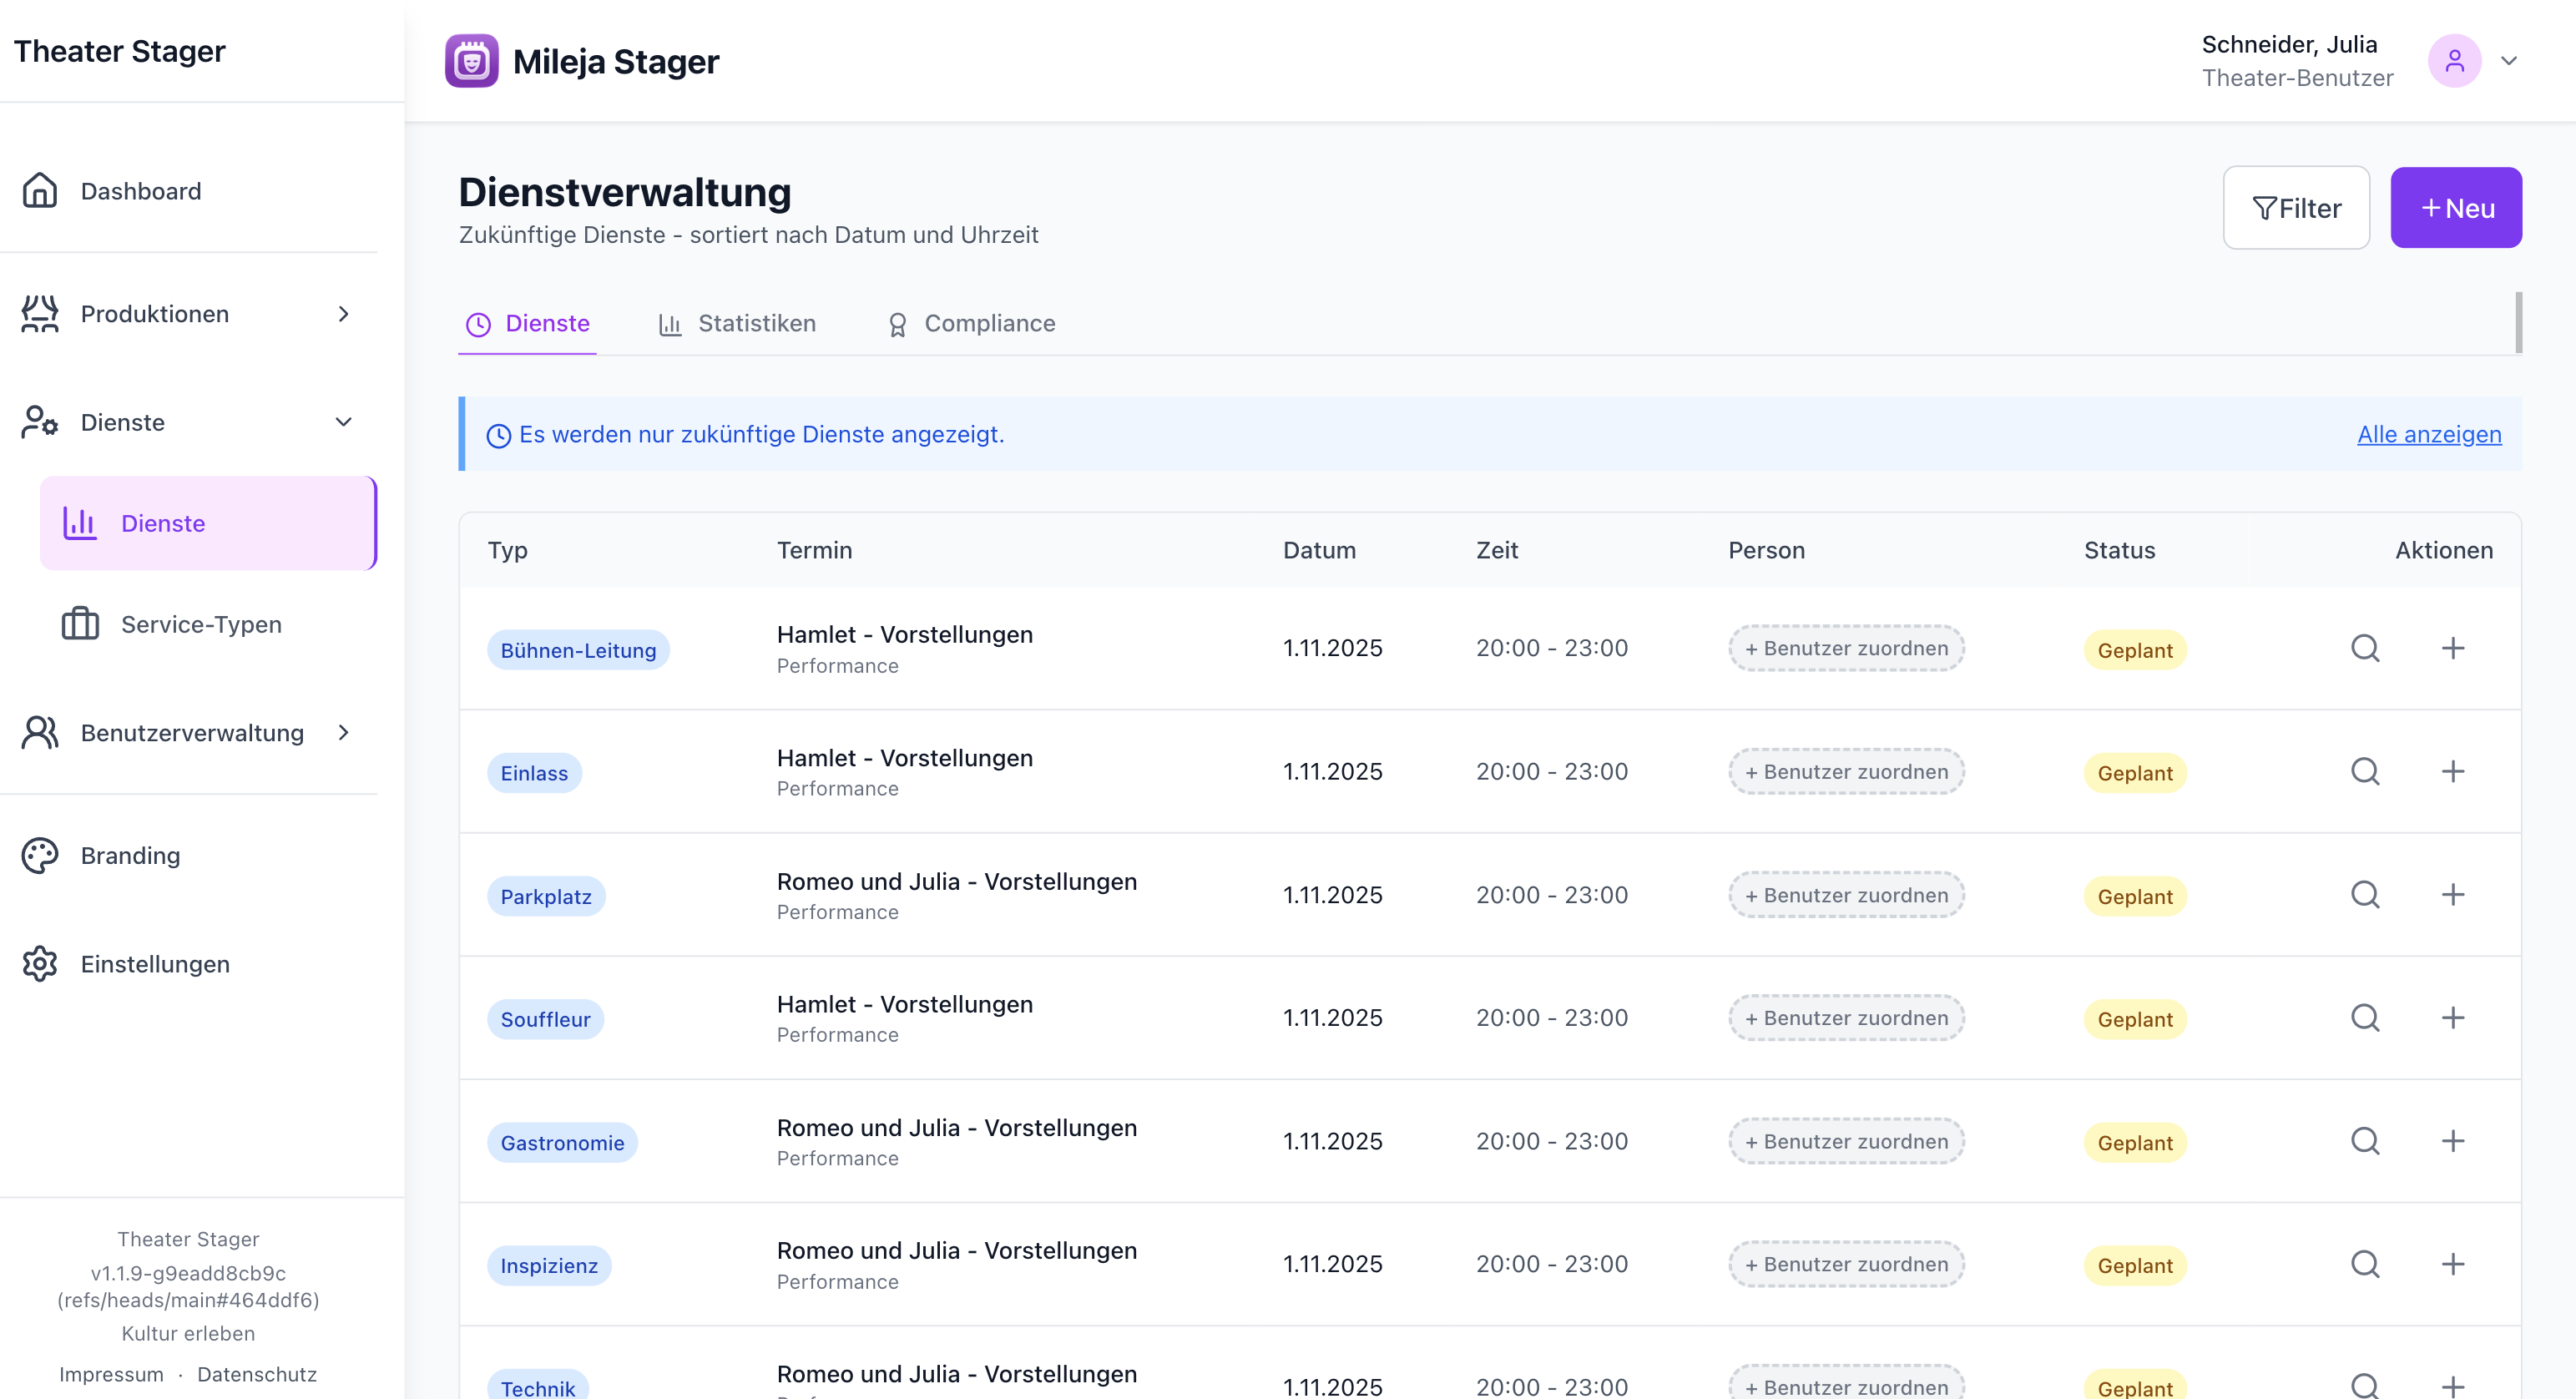2576x1399 pixels.
Task: Switch to the Statistiken tab
Action: 737,323
